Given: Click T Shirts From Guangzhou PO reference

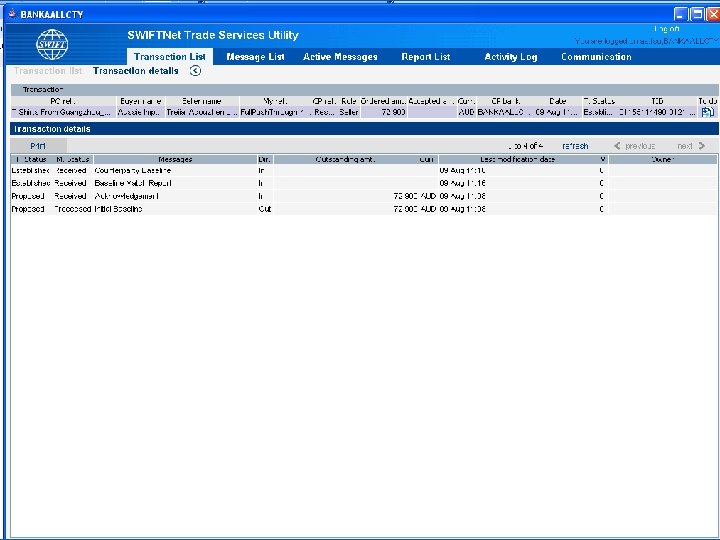Looking at the screenshot, I should tap(63, 112).
